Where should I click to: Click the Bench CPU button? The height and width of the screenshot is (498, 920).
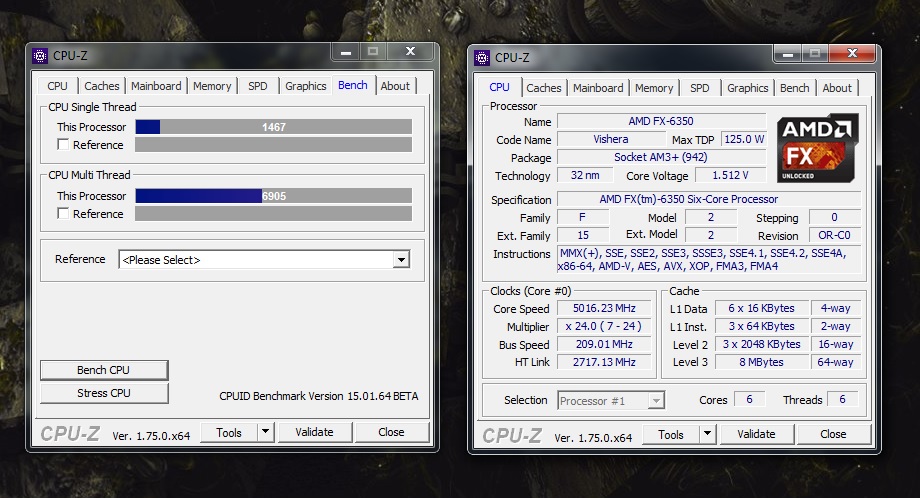click(104, 370)
